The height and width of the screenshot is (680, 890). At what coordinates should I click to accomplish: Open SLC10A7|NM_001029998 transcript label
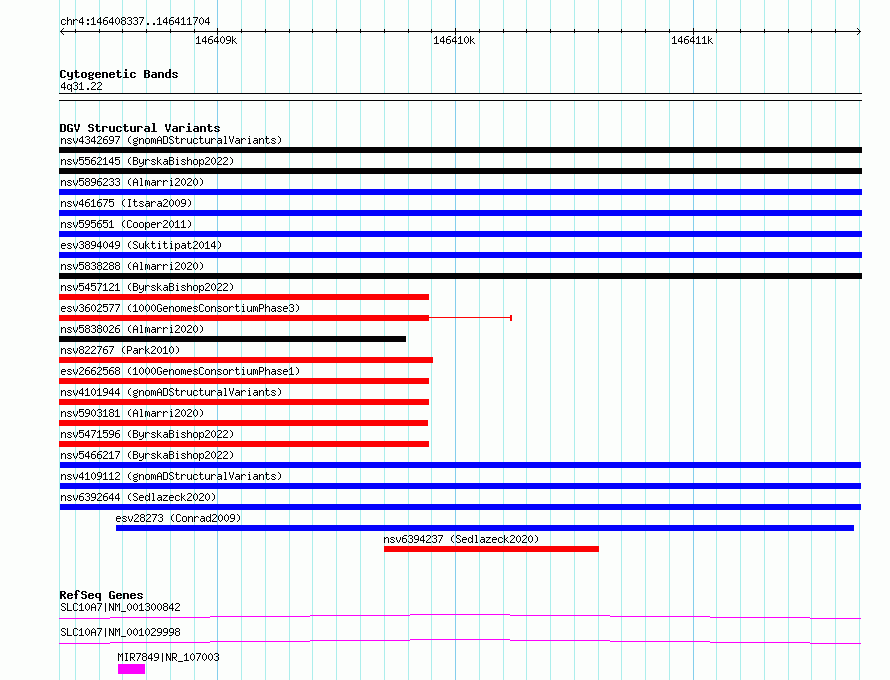[x=120, y=632]
